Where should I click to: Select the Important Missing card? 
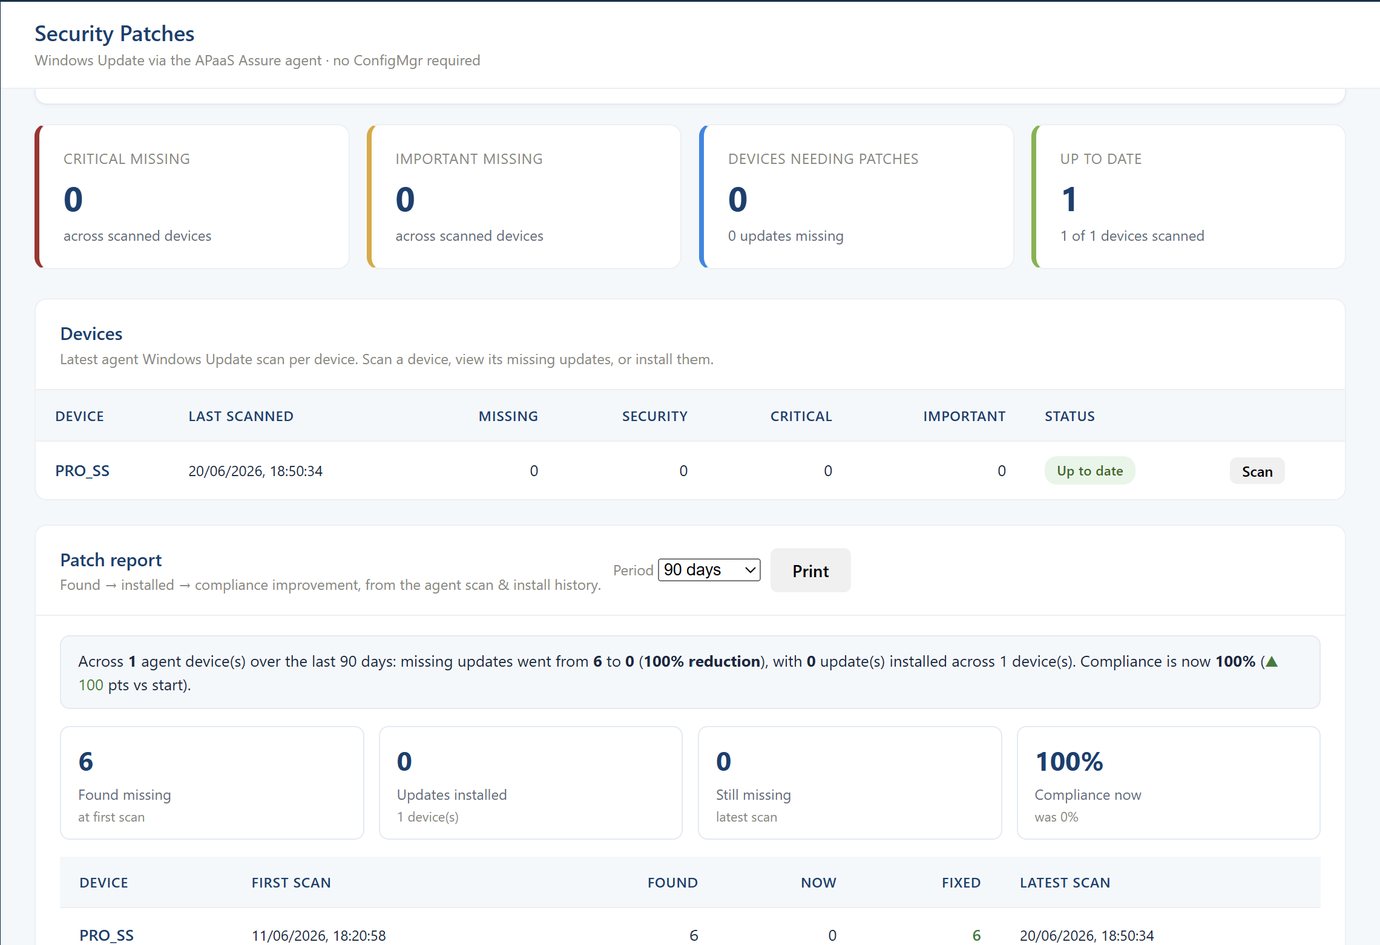pos(524,196)
